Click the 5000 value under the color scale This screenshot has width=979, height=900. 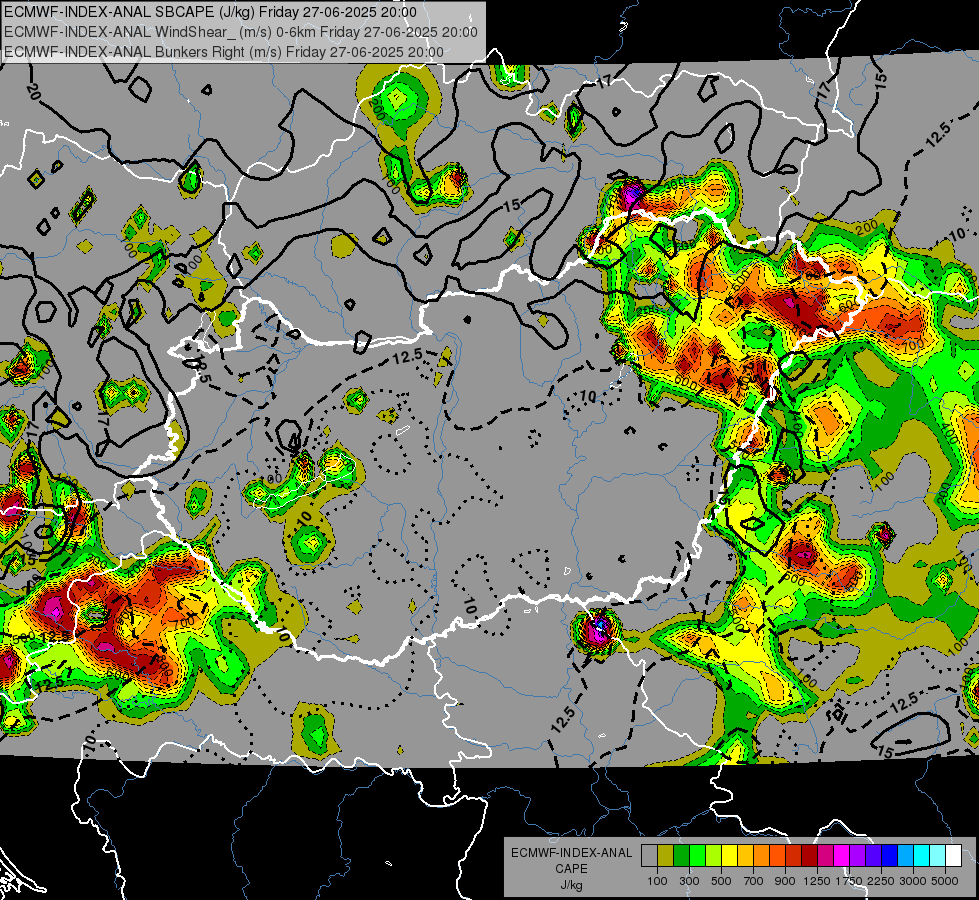[945, 881]
